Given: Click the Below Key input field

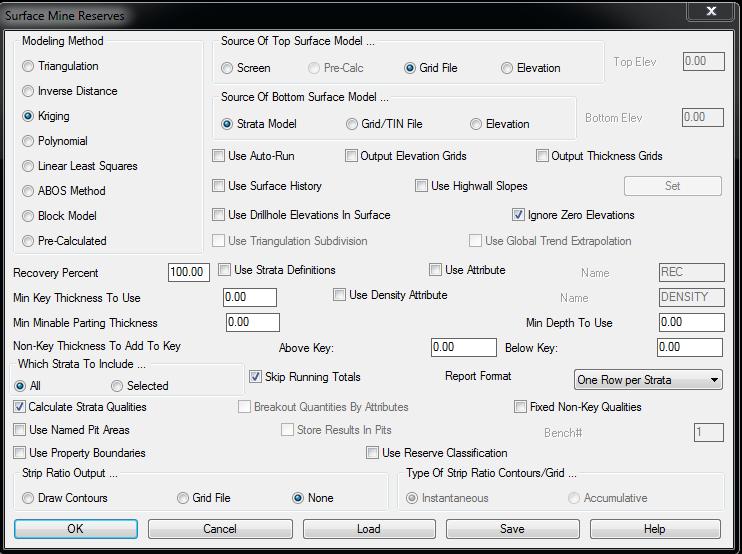Looking at the screenshot, I should 690,347.
